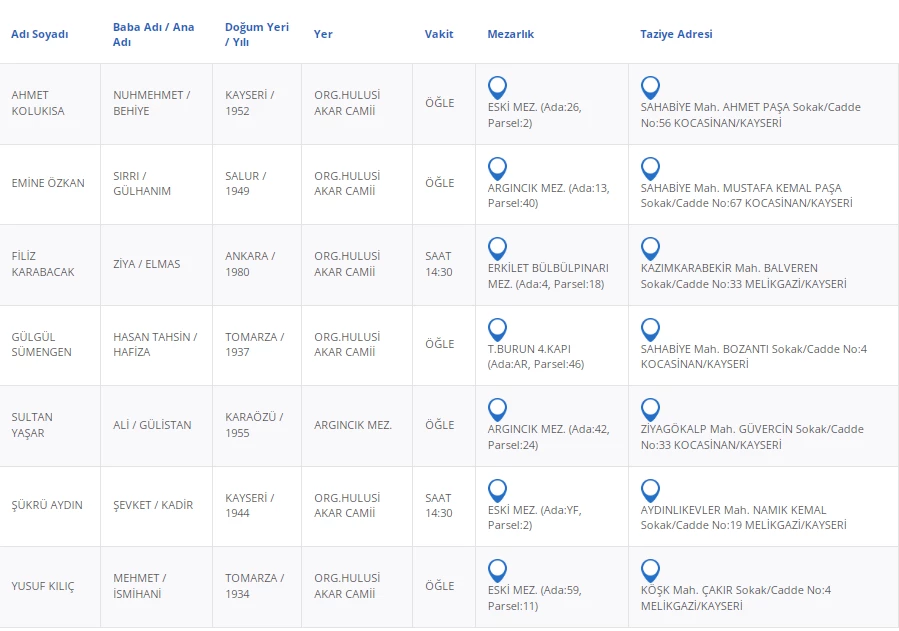Image resolution: width=899 pixels, height=631 pixels.
Task: Click the Vakit column header
Action: tap(439, 34)
